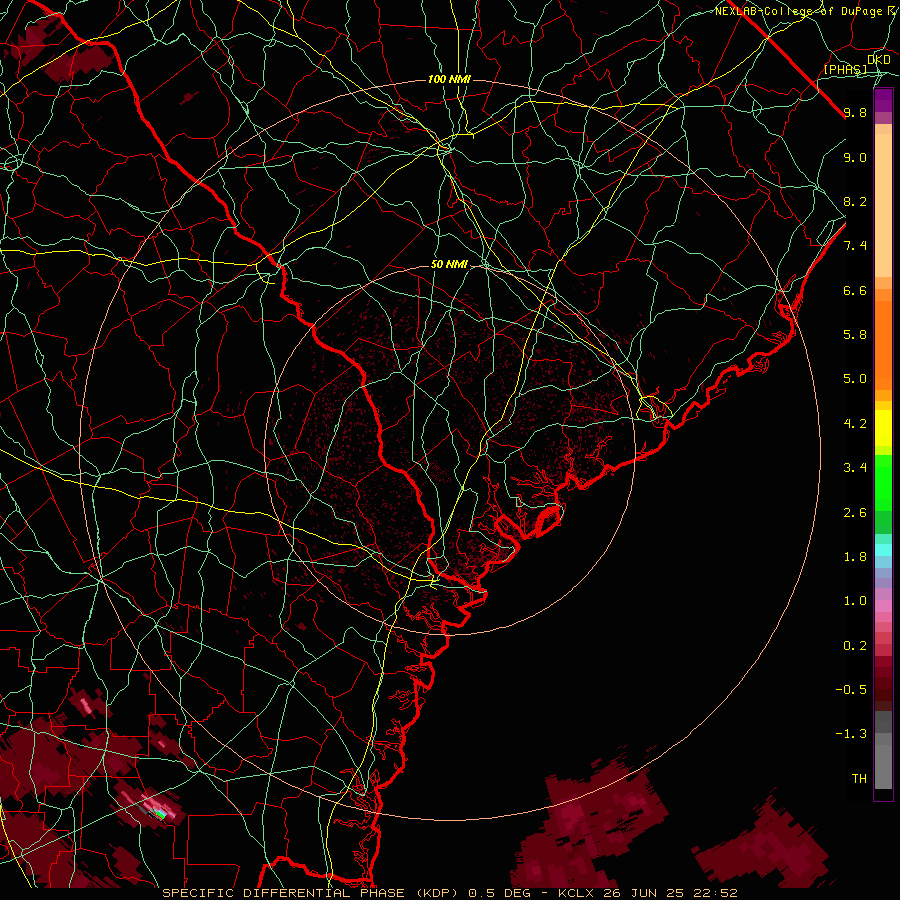Image resolution: width=900 pixels, height=900 pixels.
Task: Click the 1.0 value on the color scale
Action: point(855,601)
